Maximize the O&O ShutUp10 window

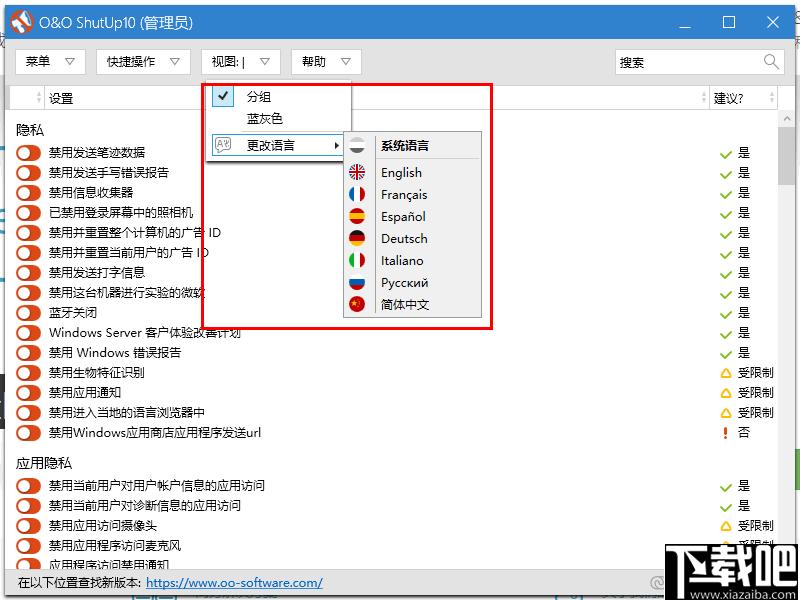pyautogui.click(x=729, y=22)
